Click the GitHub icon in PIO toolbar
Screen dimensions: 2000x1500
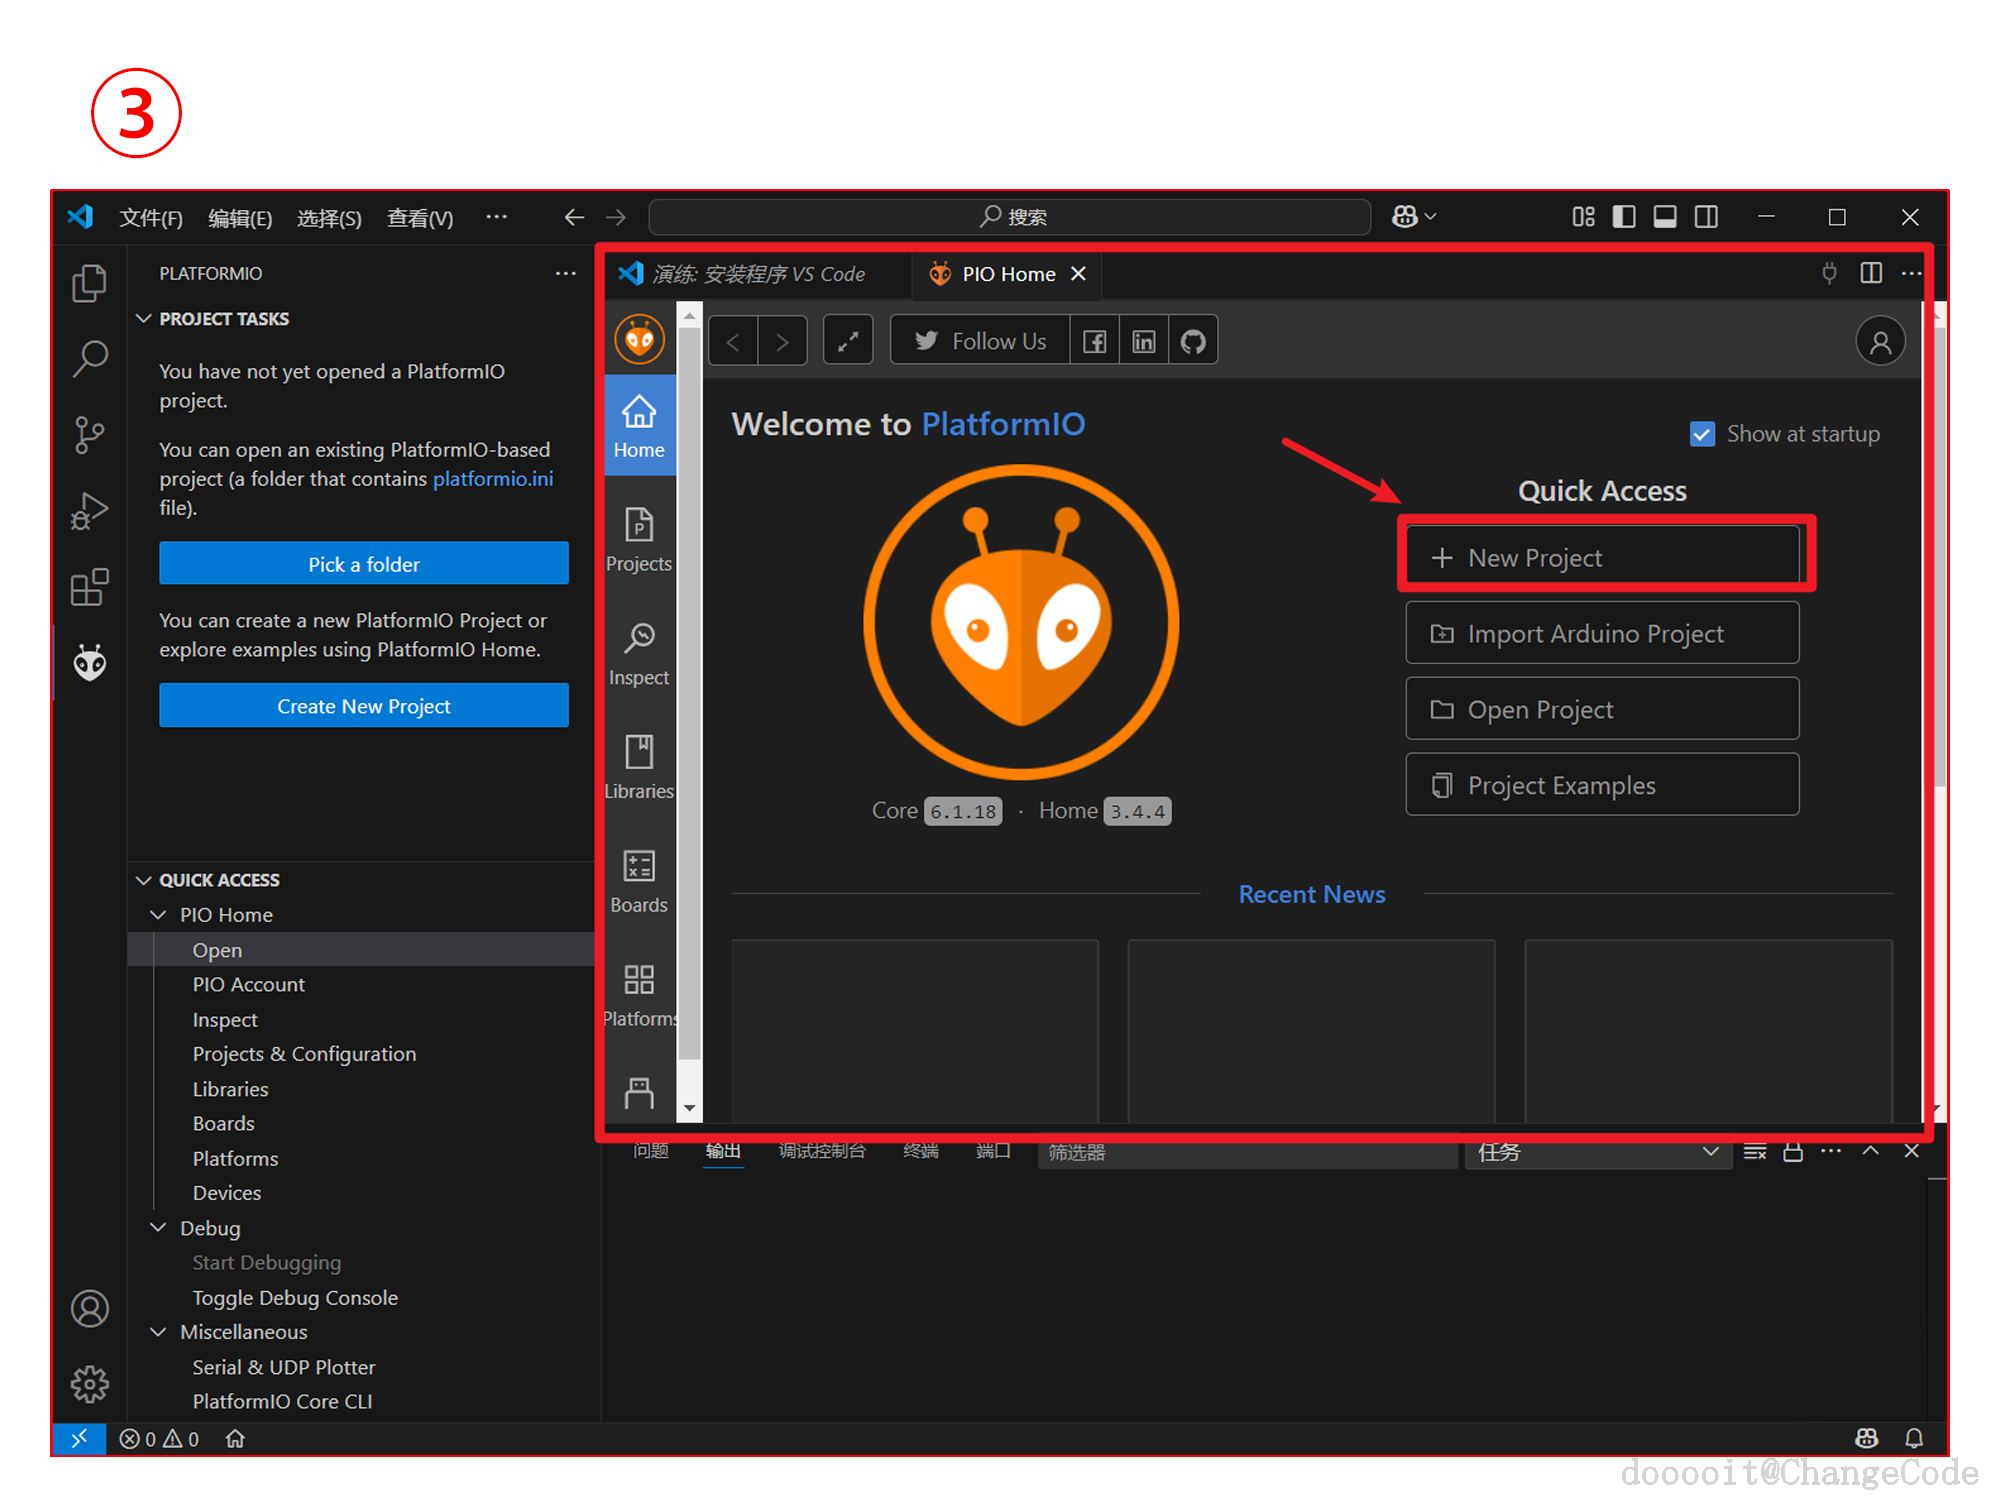pyautogui.click(x=1193, y=342)
